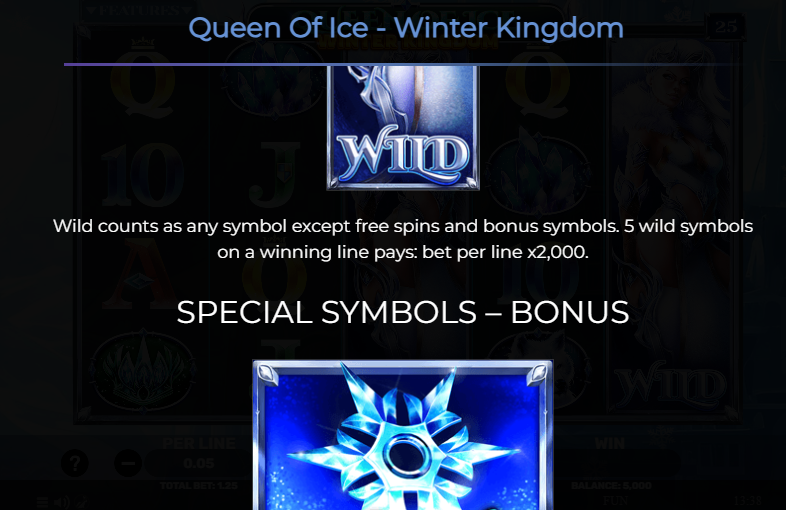Click the Balance 5,000 display
This screenshot has width=786, height=510.
click(x=611, y=485)
